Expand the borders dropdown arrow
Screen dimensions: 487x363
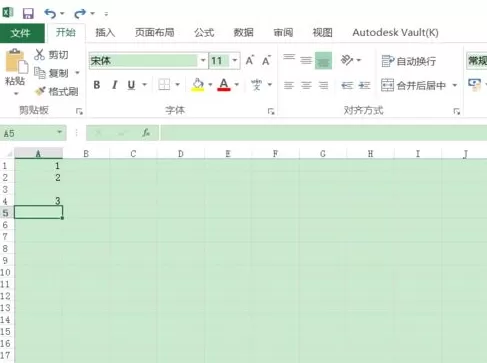coord(177,85)
